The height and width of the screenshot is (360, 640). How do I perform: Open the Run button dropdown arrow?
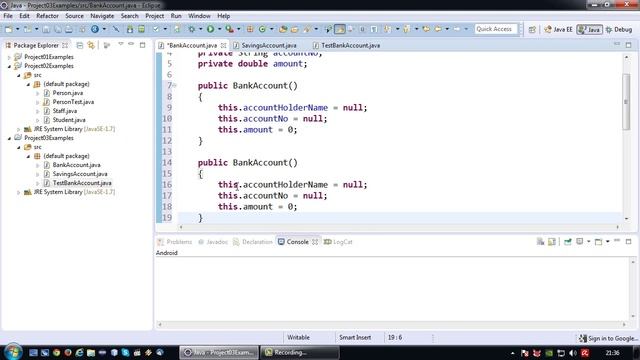220,29
